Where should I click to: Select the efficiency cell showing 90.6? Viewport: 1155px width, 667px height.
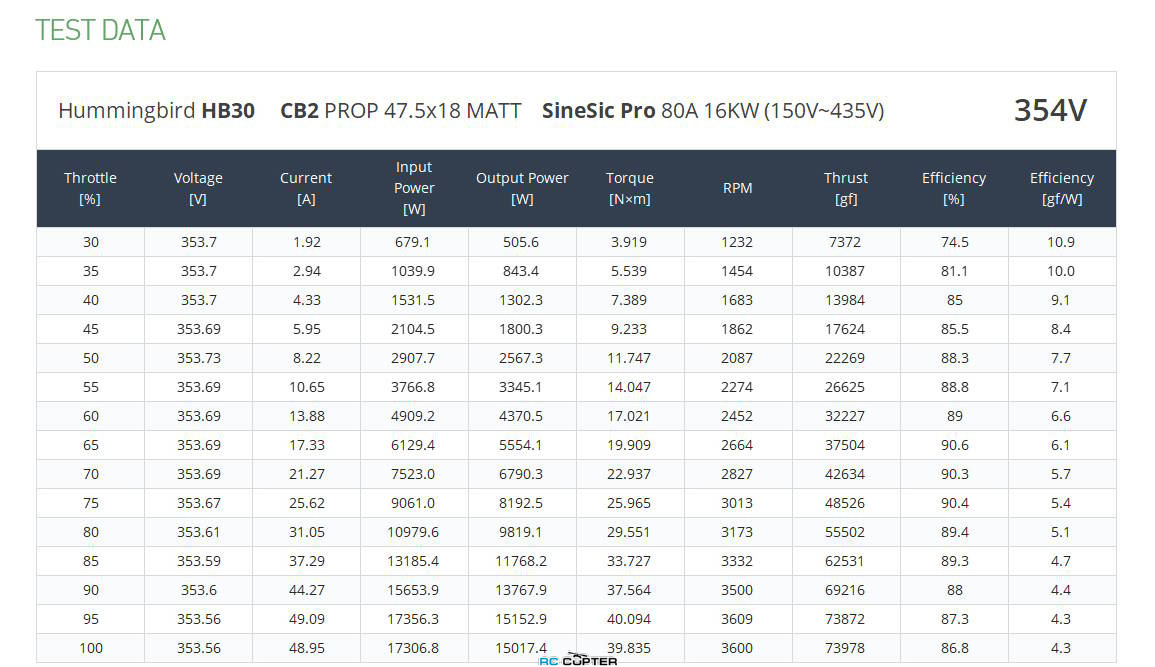(954, 445)
